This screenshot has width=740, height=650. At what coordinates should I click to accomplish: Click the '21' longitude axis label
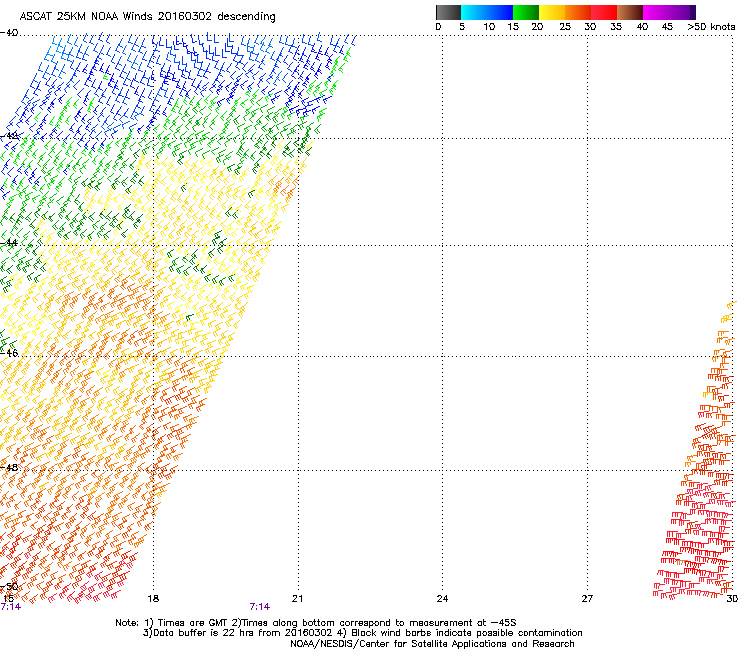pyautogui.click(x=297, y=599)
